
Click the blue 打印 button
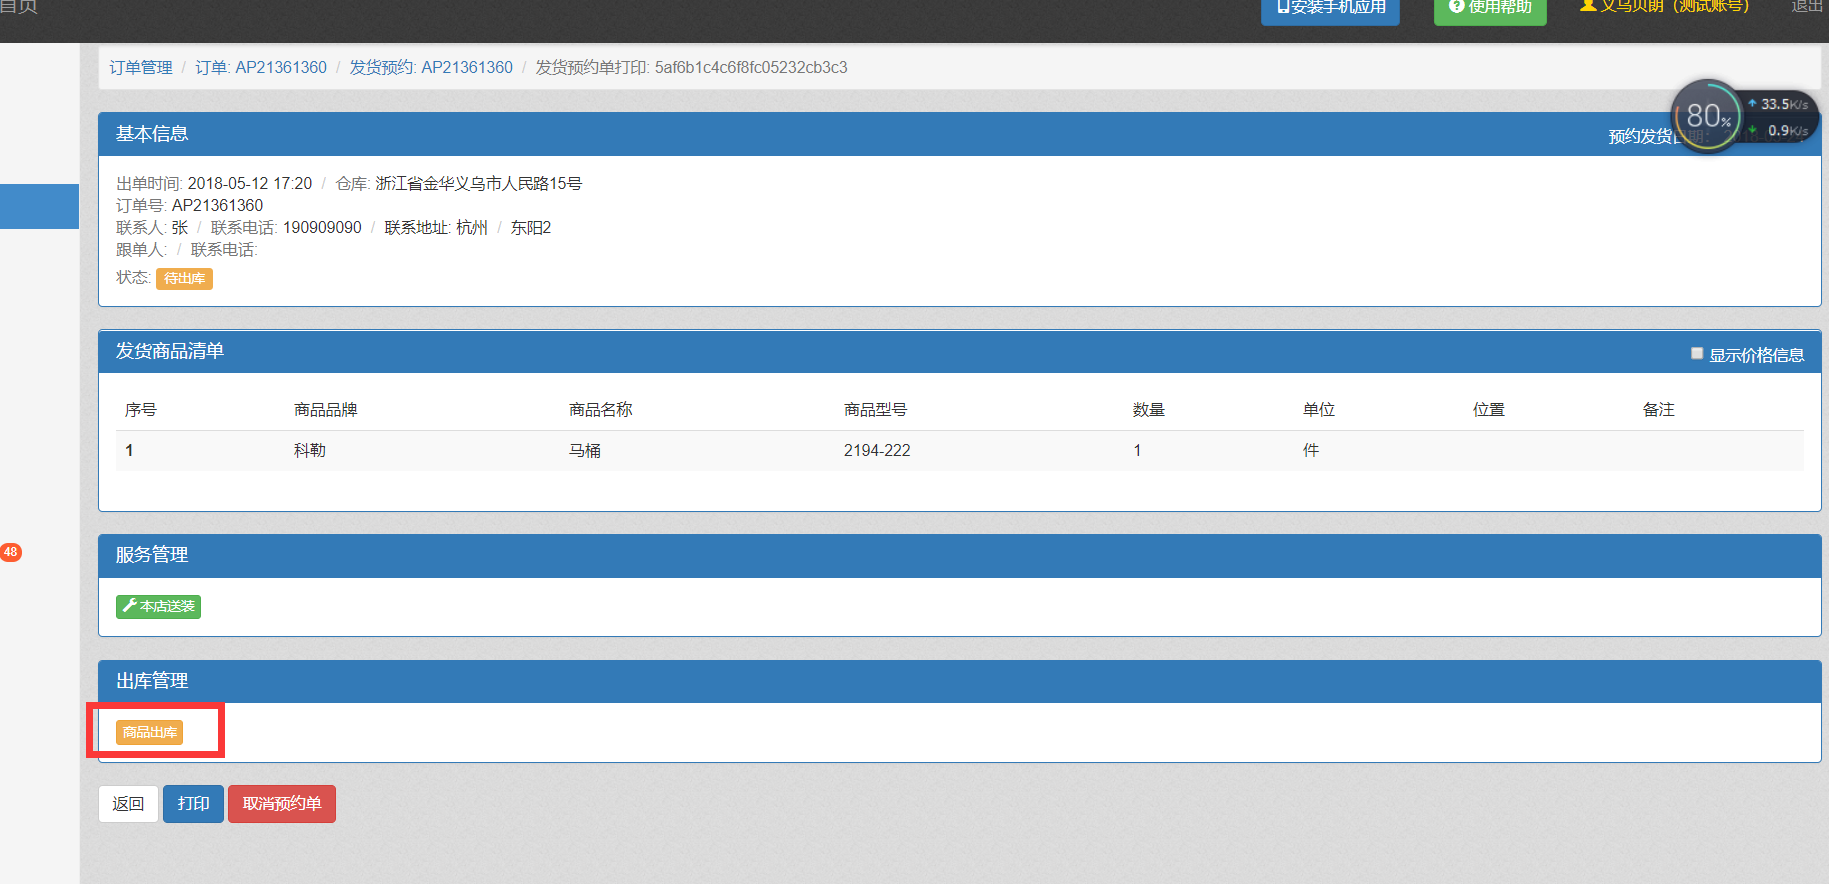[193, 804]
